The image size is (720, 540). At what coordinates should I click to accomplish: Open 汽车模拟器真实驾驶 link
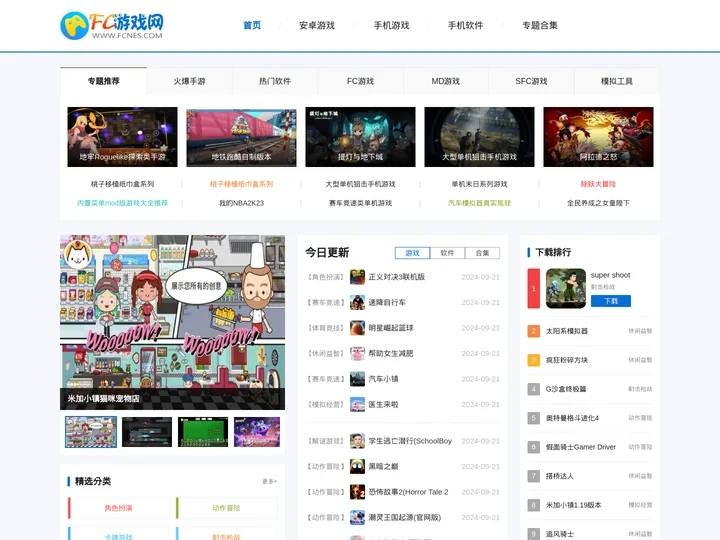pos(479,203)
